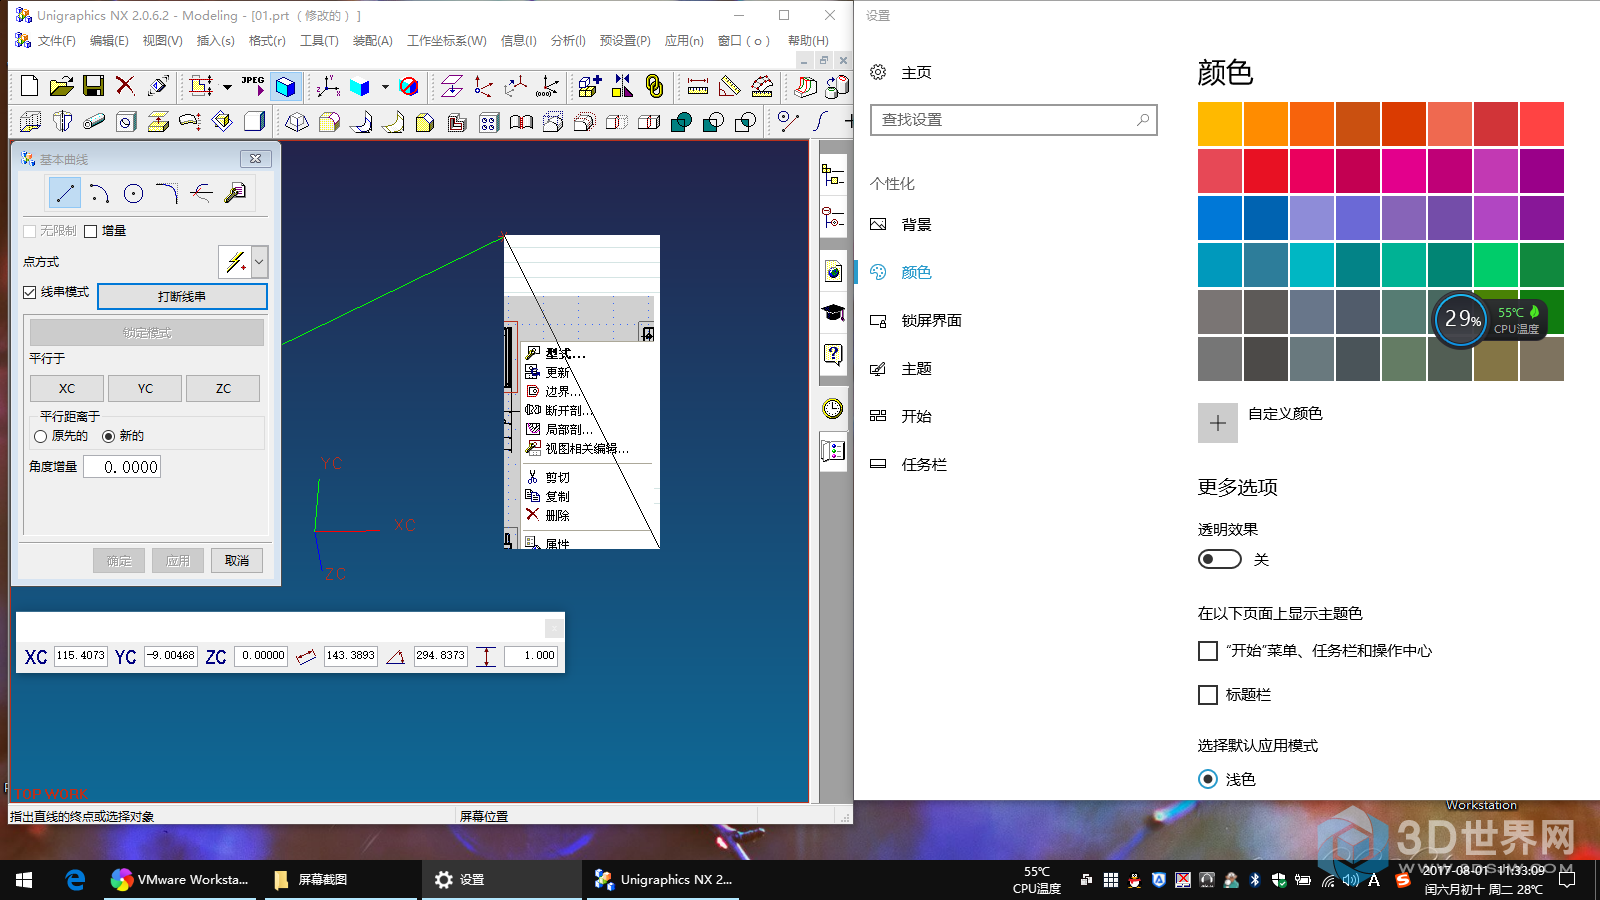The height and width of the screenshot is (900, 1600).
Task: Open the 帮助(H) menu
Action: tap(808, 41)
